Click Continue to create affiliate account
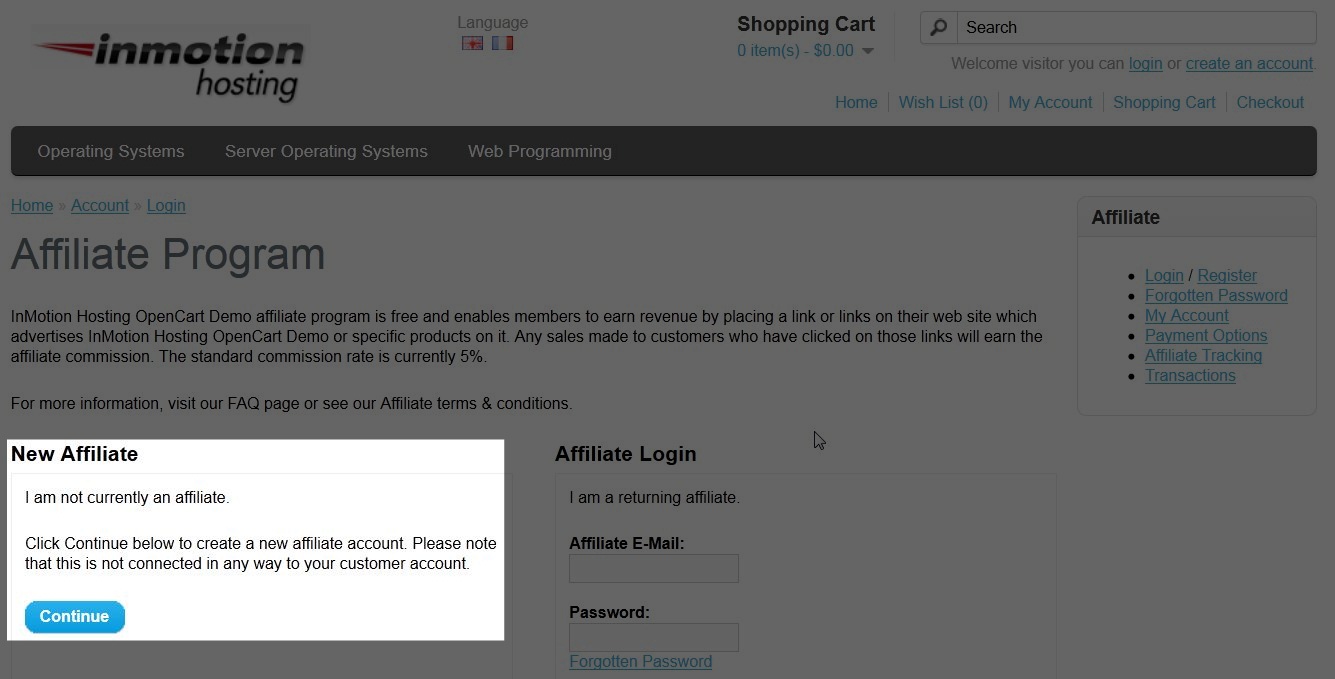Screen dimensions: 1335x679 click(x=75, y=616)
